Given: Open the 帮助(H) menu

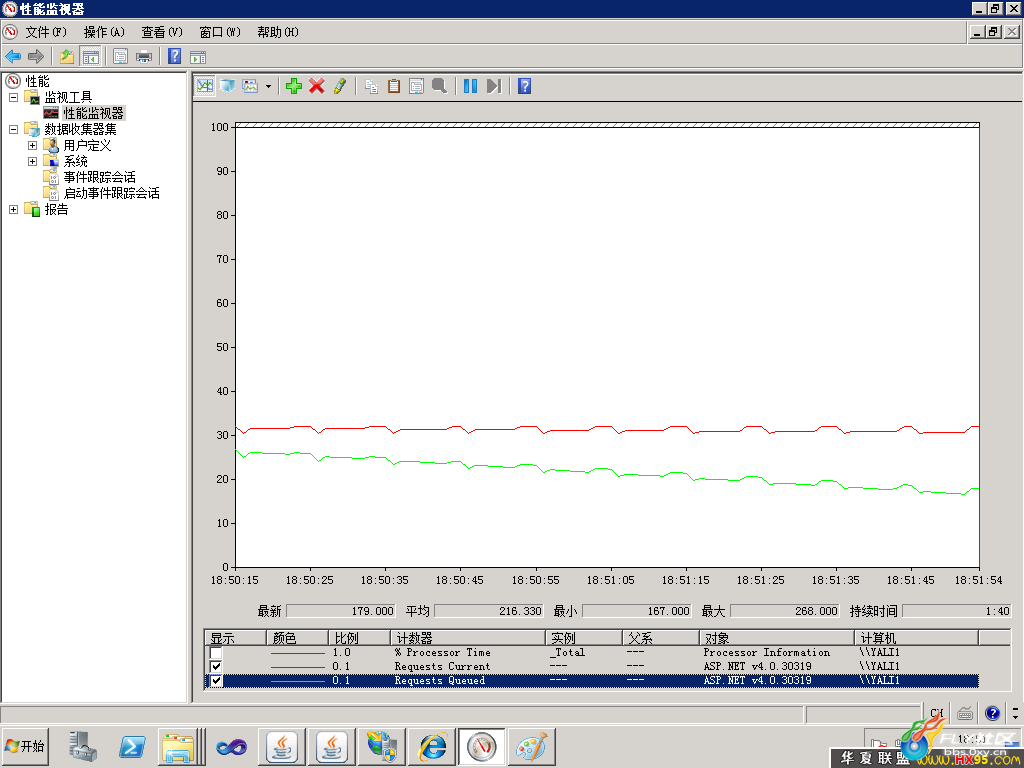Looking at the screenshot, I should [278, 32].
